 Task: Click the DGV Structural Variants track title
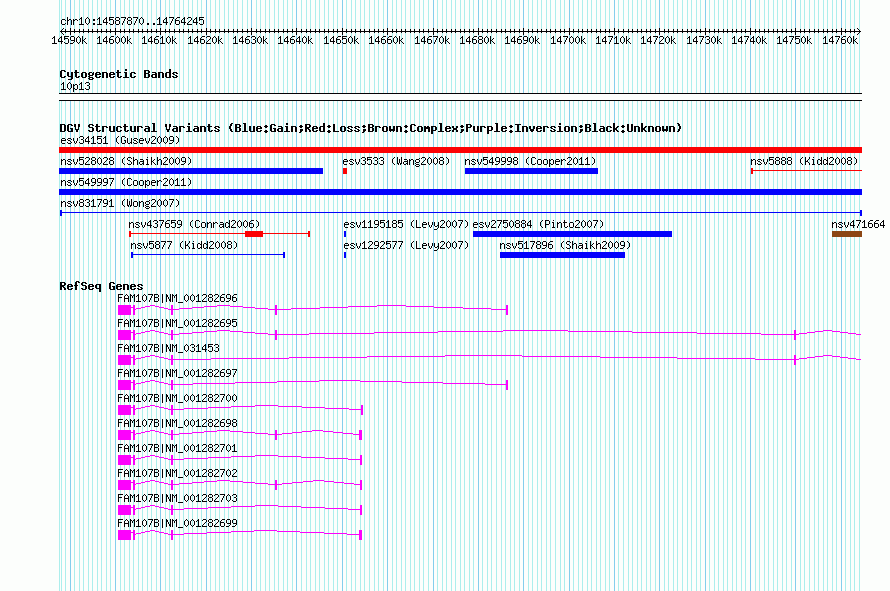(x=370, y=128)
